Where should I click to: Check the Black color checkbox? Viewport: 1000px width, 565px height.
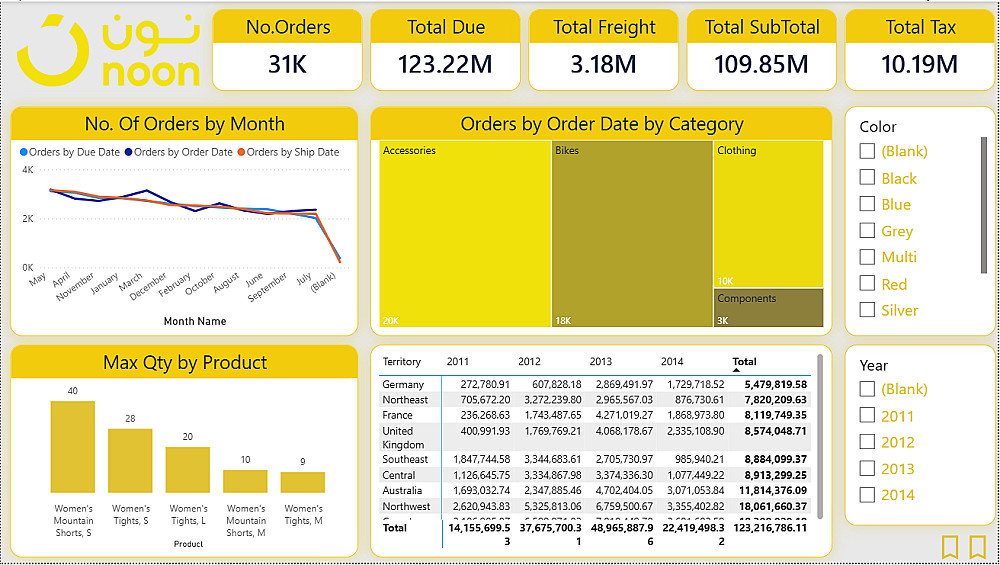coord(868,178)
